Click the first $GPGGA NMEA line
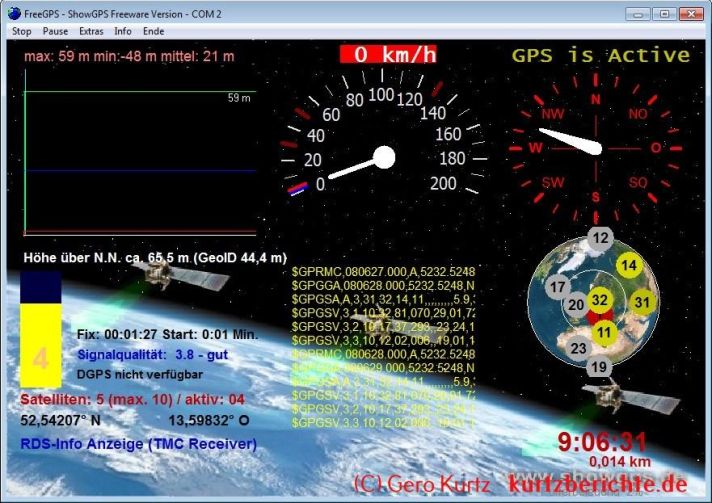The image size is (712, 503). coord(383,286)
